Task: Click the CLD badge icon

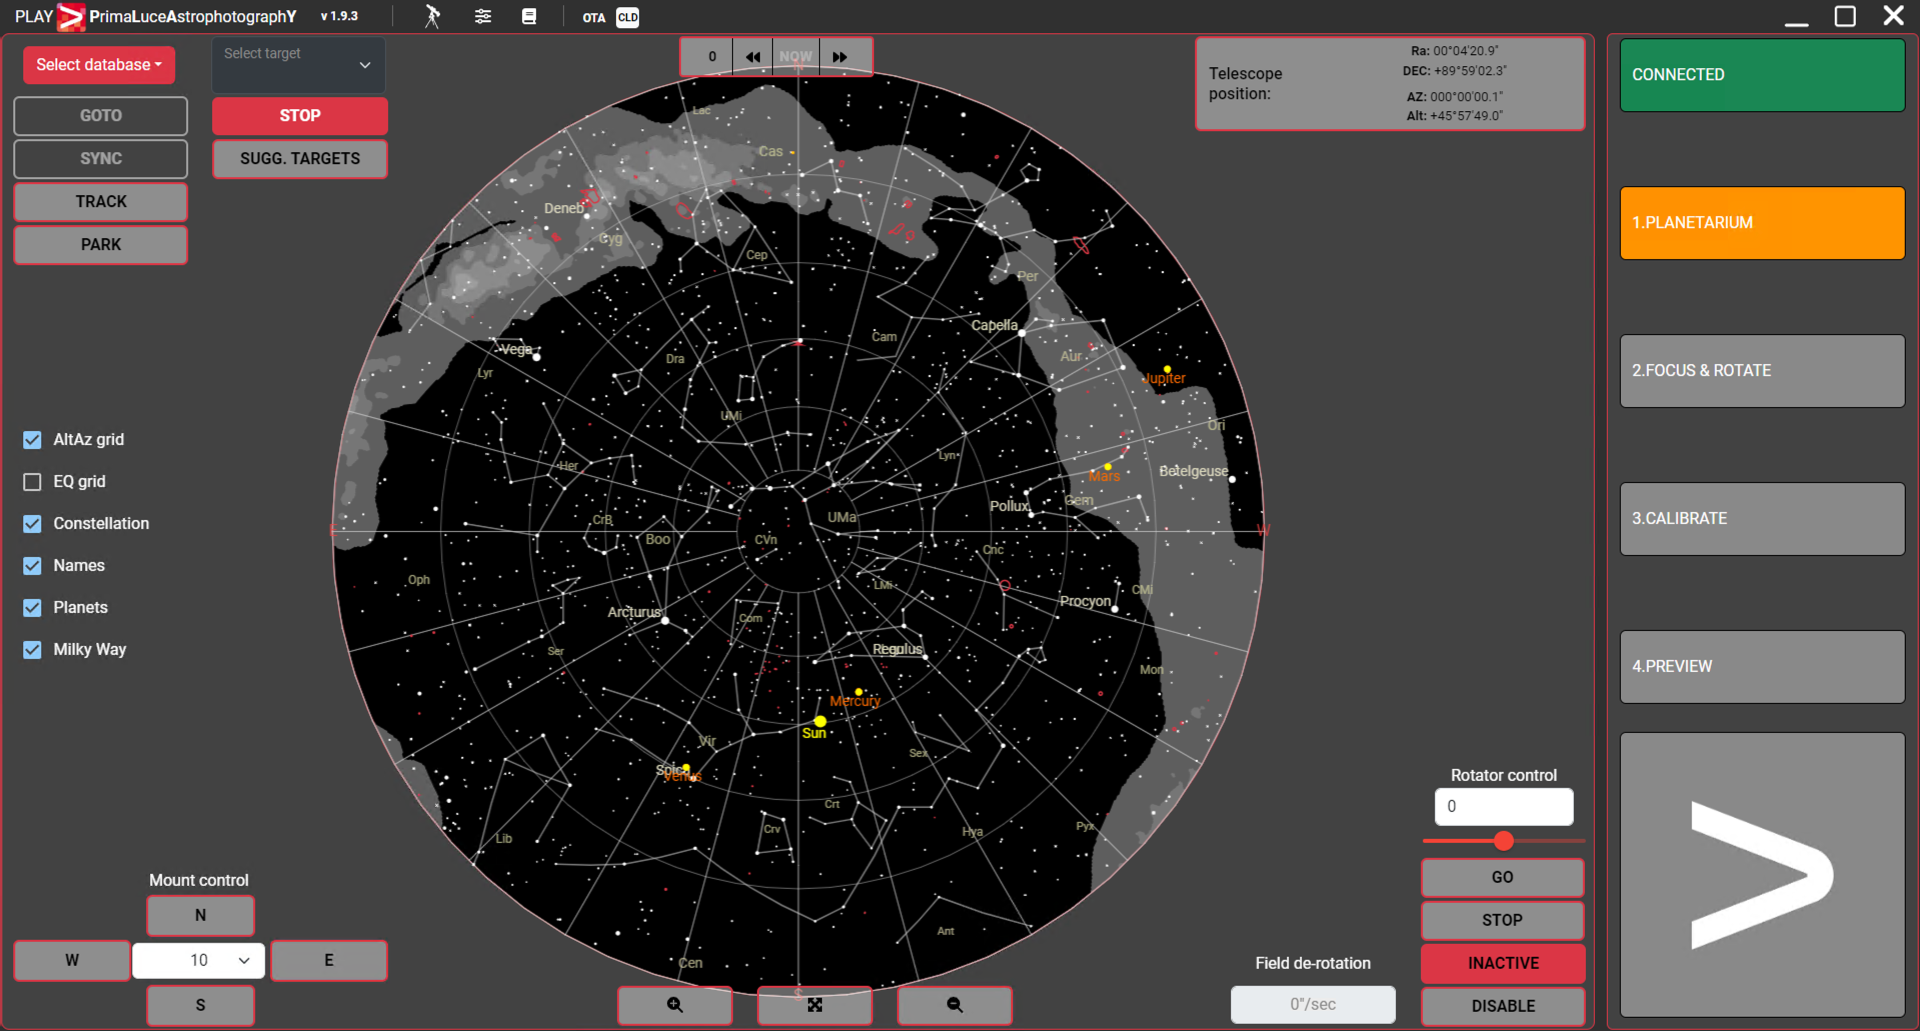Action: coord(628,17)
